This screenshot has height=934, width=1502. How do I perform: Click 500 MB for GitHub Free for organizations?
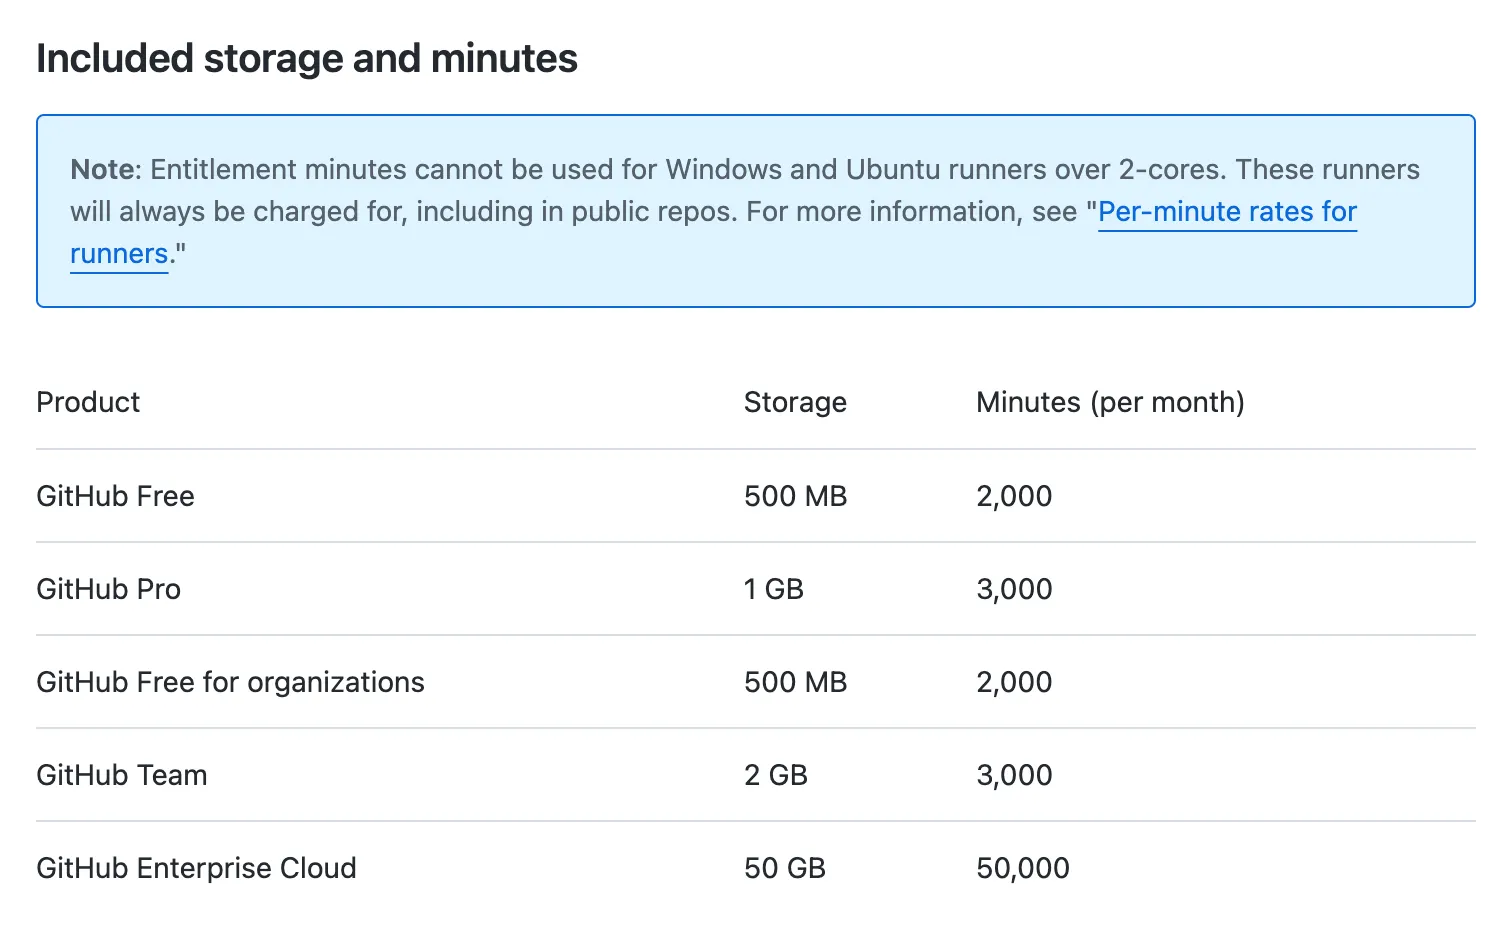point(795,682)
